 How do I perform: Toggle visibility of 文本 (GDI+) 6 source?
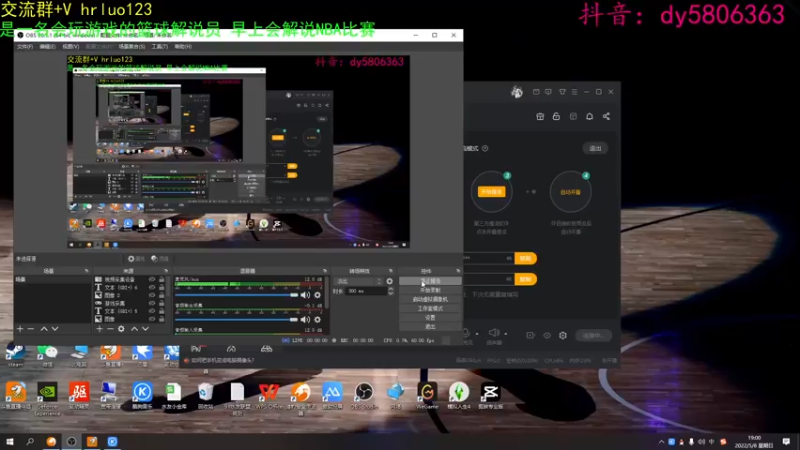(x=152, y=287)
